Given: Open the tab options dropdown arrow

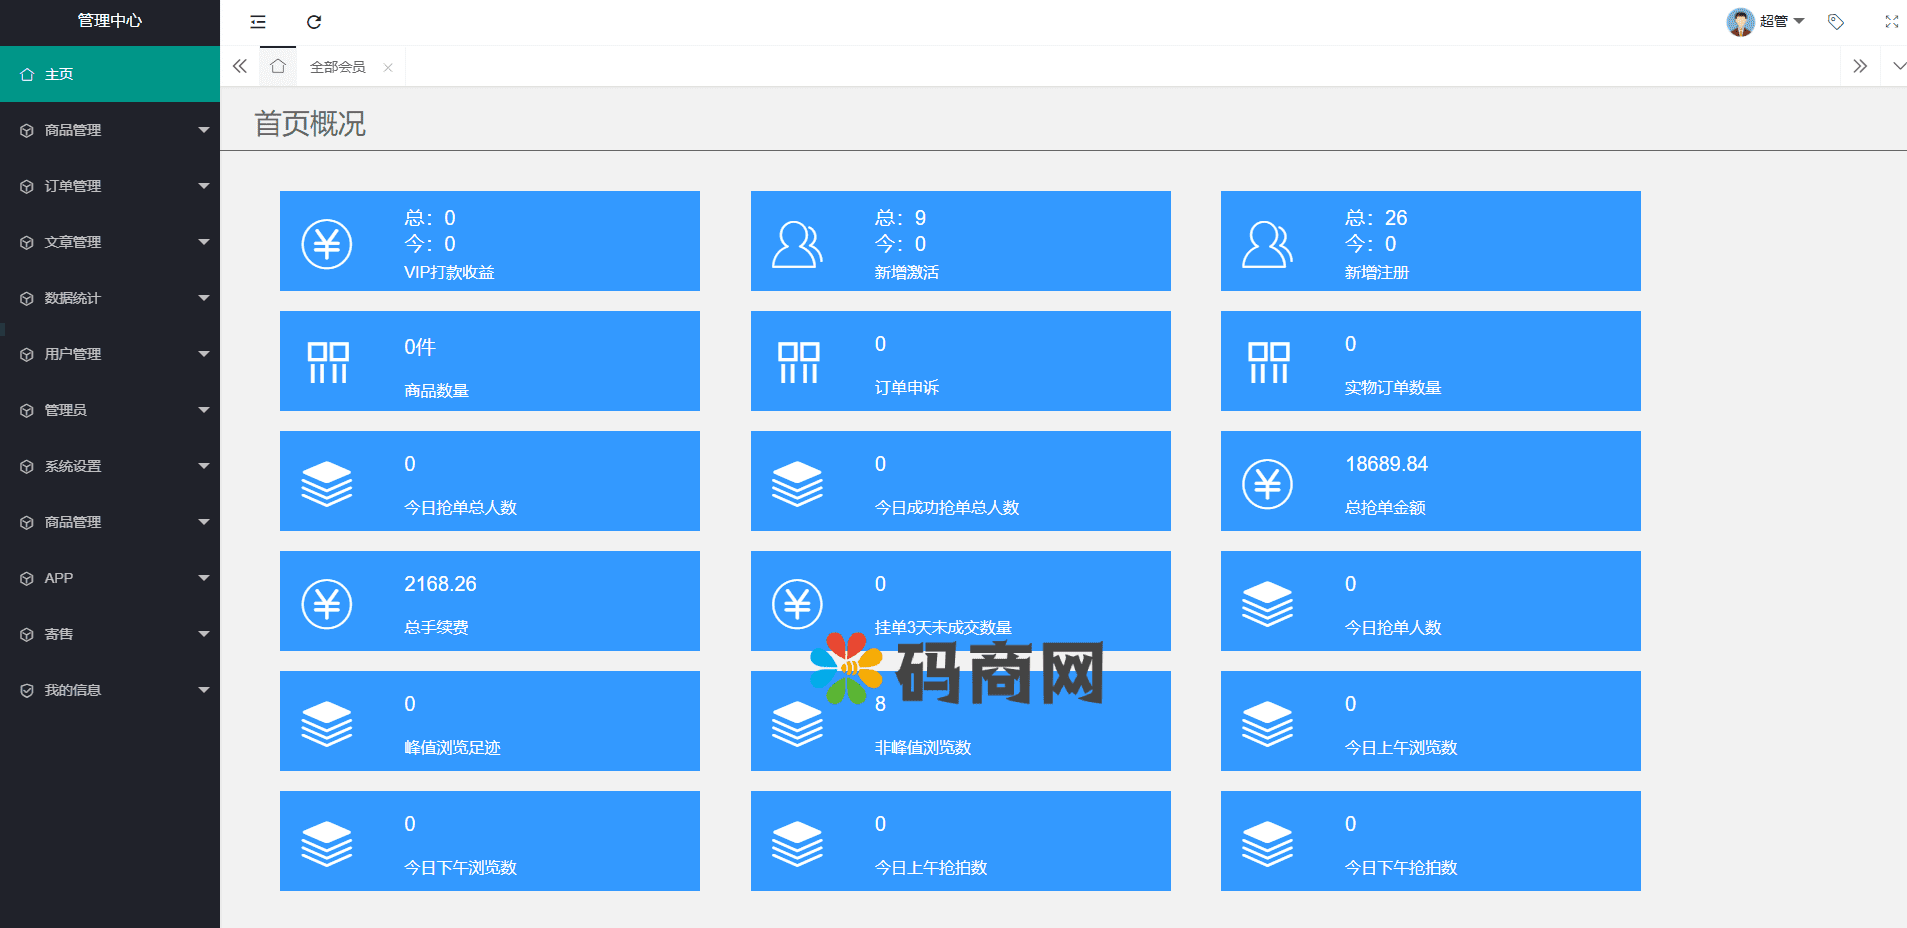Looking at the screenshot, I should [x=1898, y=67].
